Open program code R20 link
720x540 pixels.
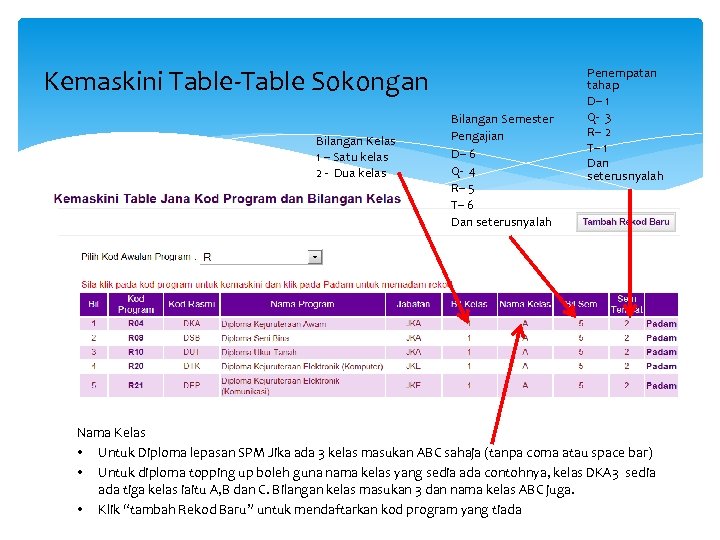(x=136, y=366)
